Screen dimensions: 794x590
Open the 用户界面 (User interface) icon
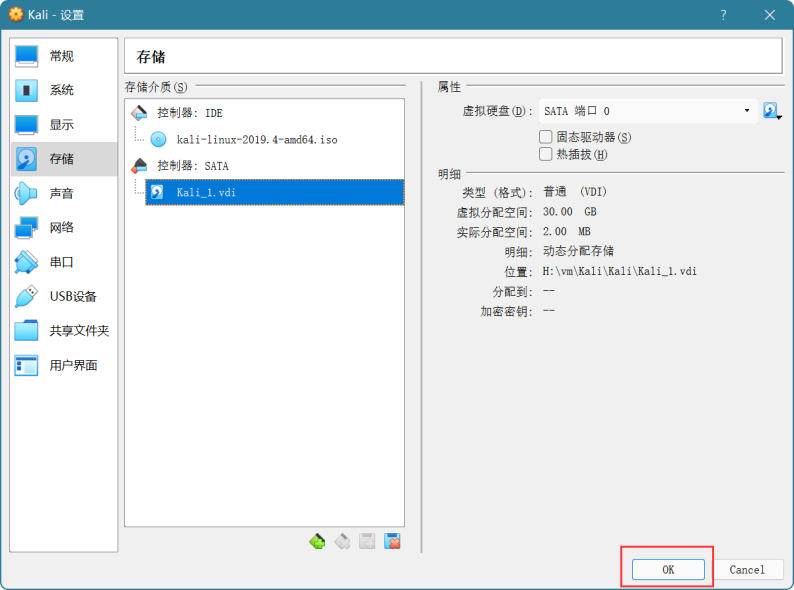(x=26, y=365)
